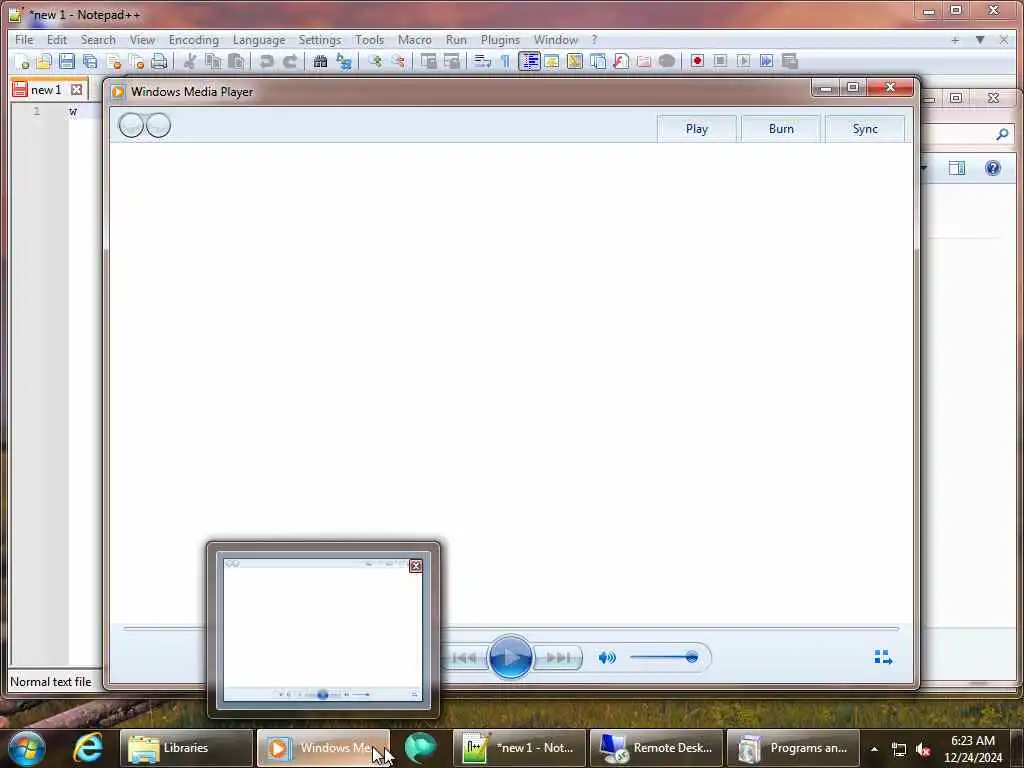Viewport: 1024px width, 768px height.
Task: Start macro recording with red dot
Action: (x=697, y=61)
